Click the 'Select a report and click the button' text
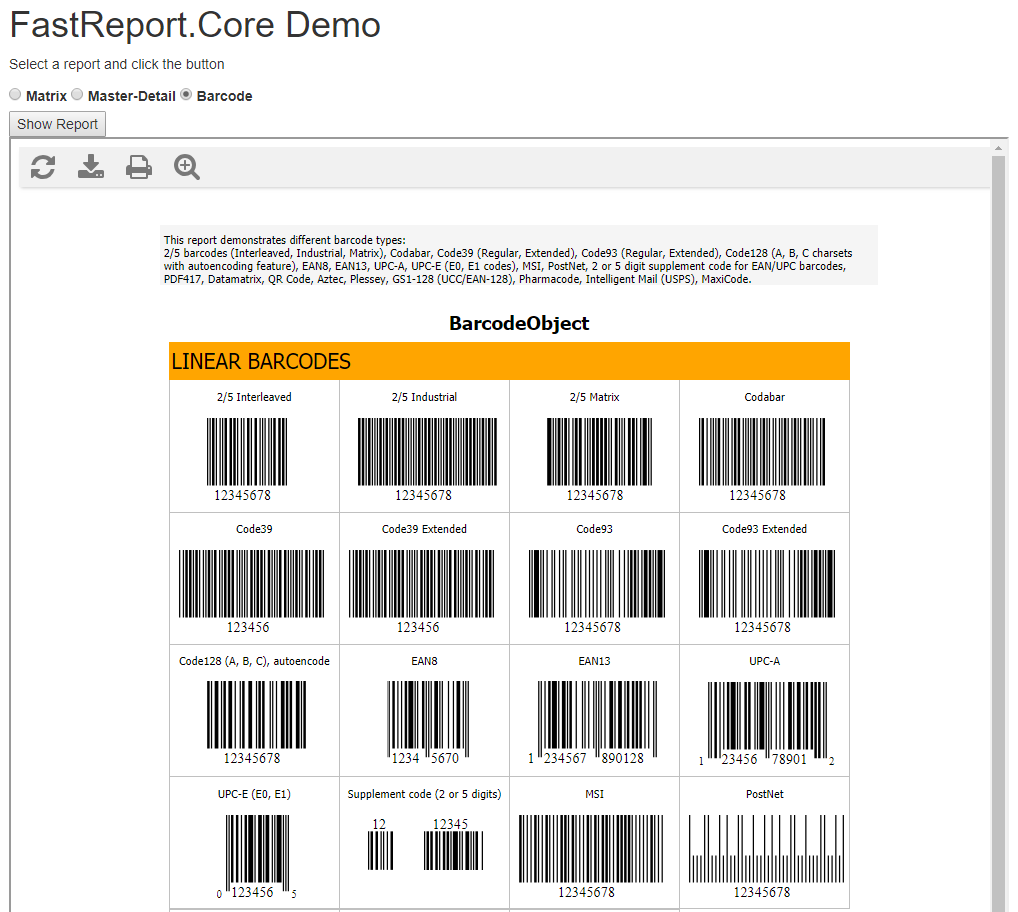The height and width of the screenshot is (912, 1018). tap(117, 64)
